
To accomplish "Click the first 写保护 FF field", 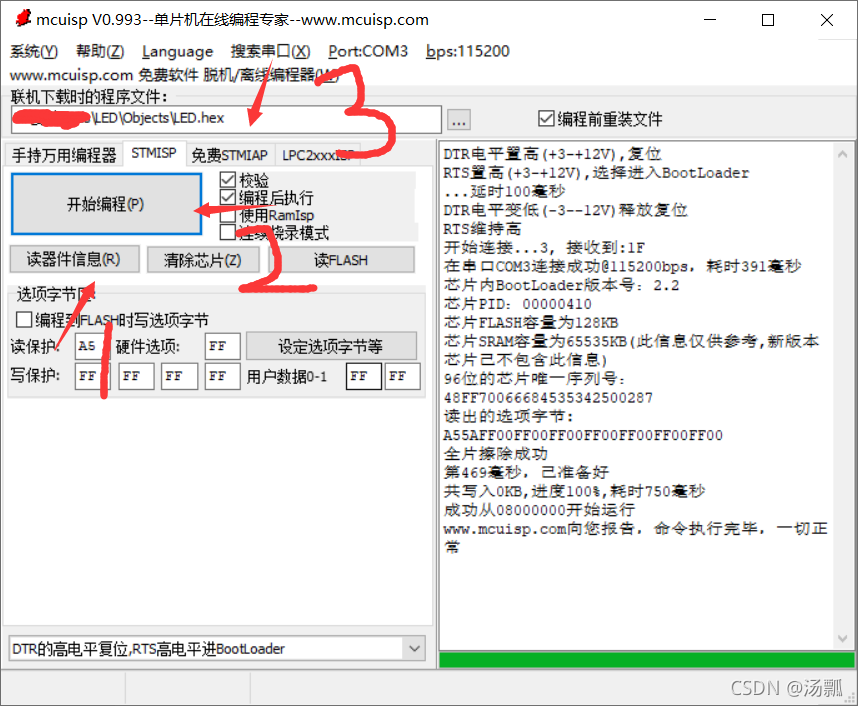I will pos(92,377).
